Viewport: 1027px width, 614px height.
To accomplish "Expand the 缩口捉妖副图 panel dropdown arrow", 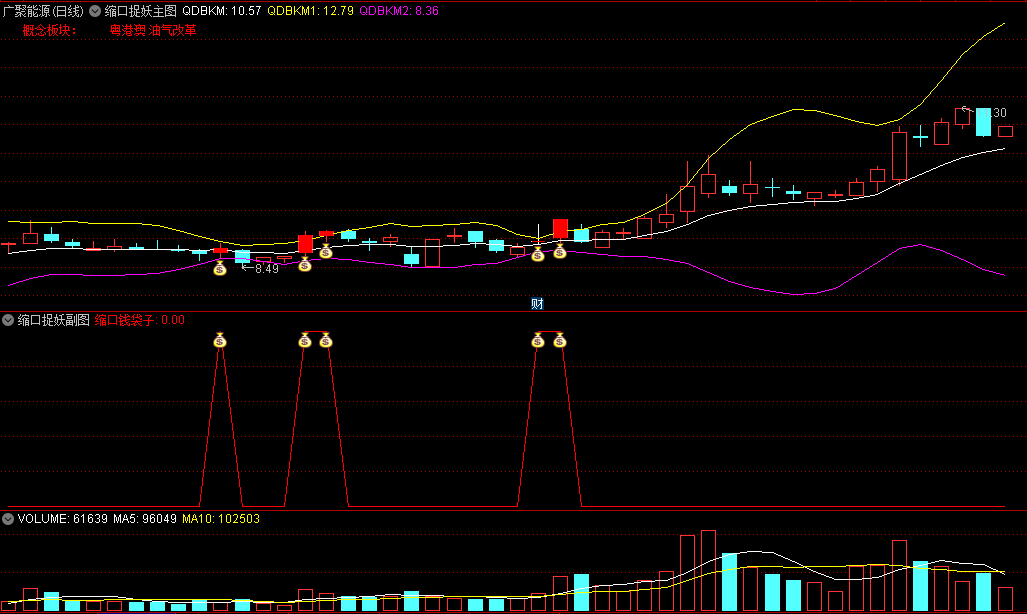I will click(x=8, y=320).
